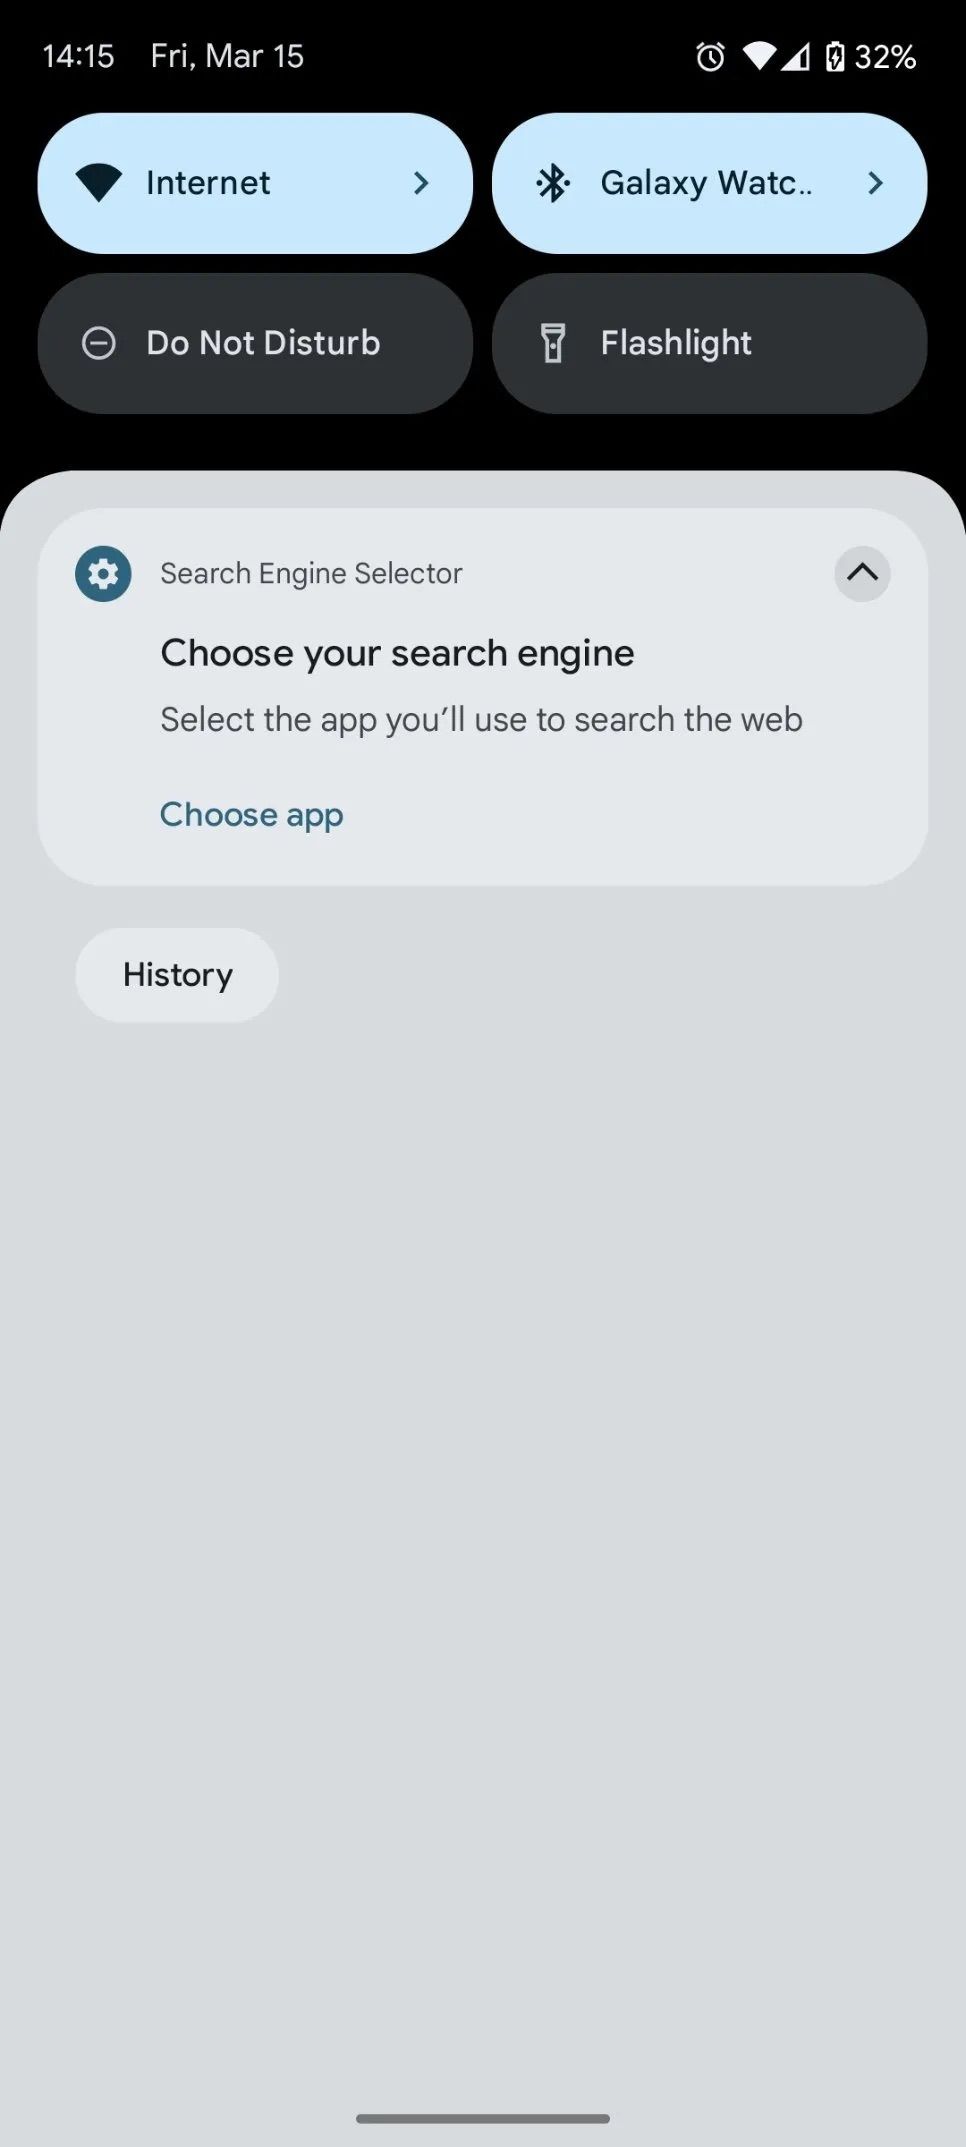Viewport: 966px width, 2147px height.
Task: Tap the bottom navigation gesture handle
Action: (483, 2119)
